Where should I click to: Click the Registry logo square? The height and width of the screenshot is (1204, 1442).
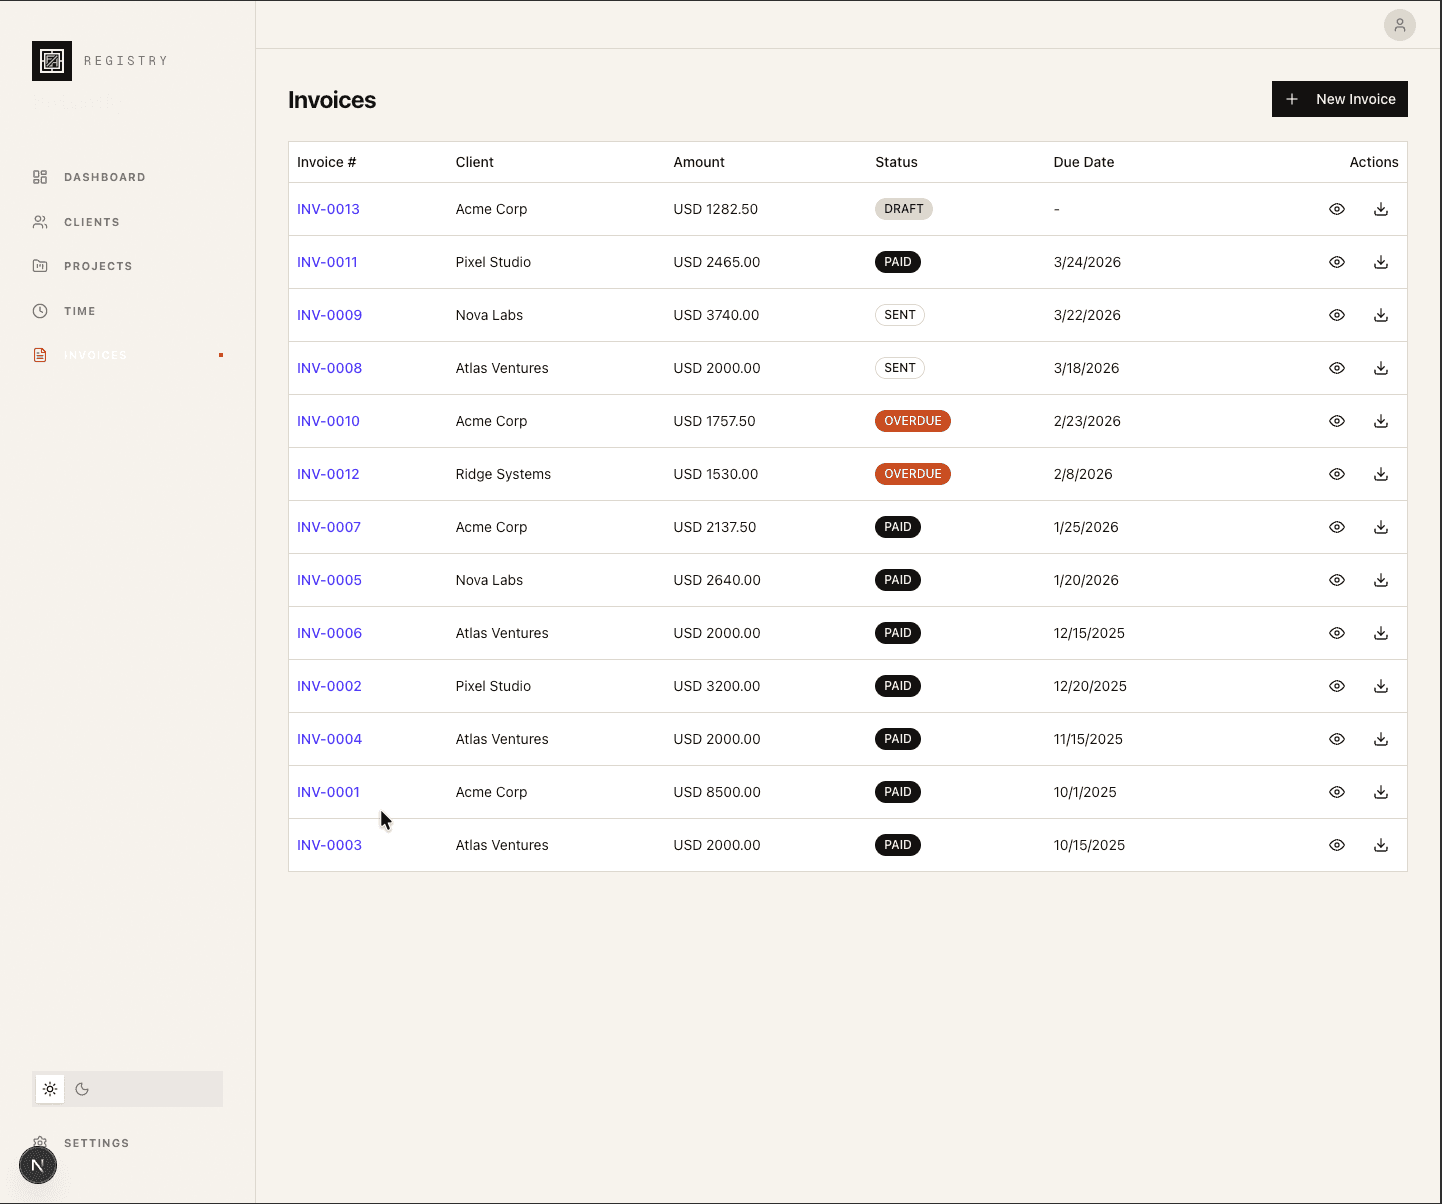coord(51,60)
